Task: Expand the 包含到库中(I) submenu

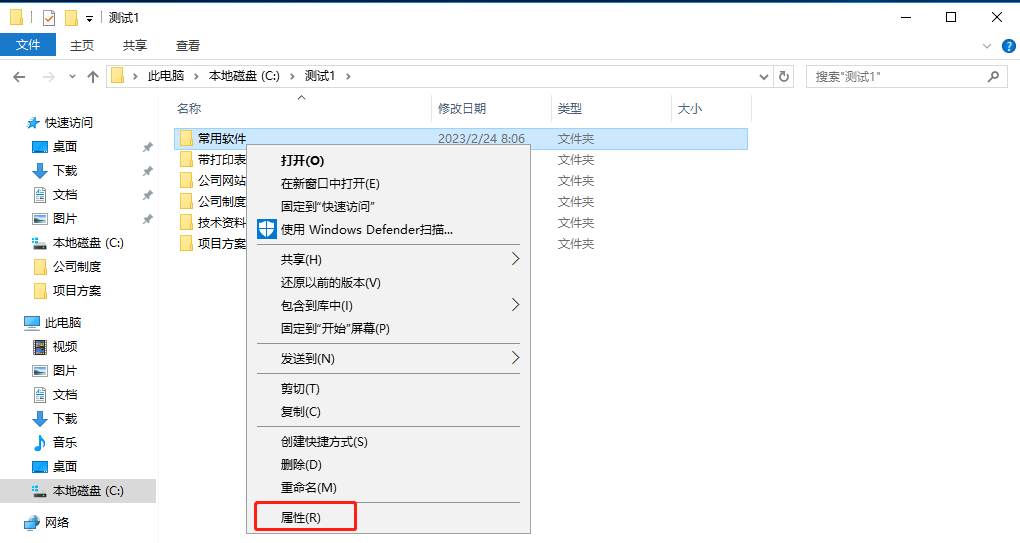Action: (389, 306)
